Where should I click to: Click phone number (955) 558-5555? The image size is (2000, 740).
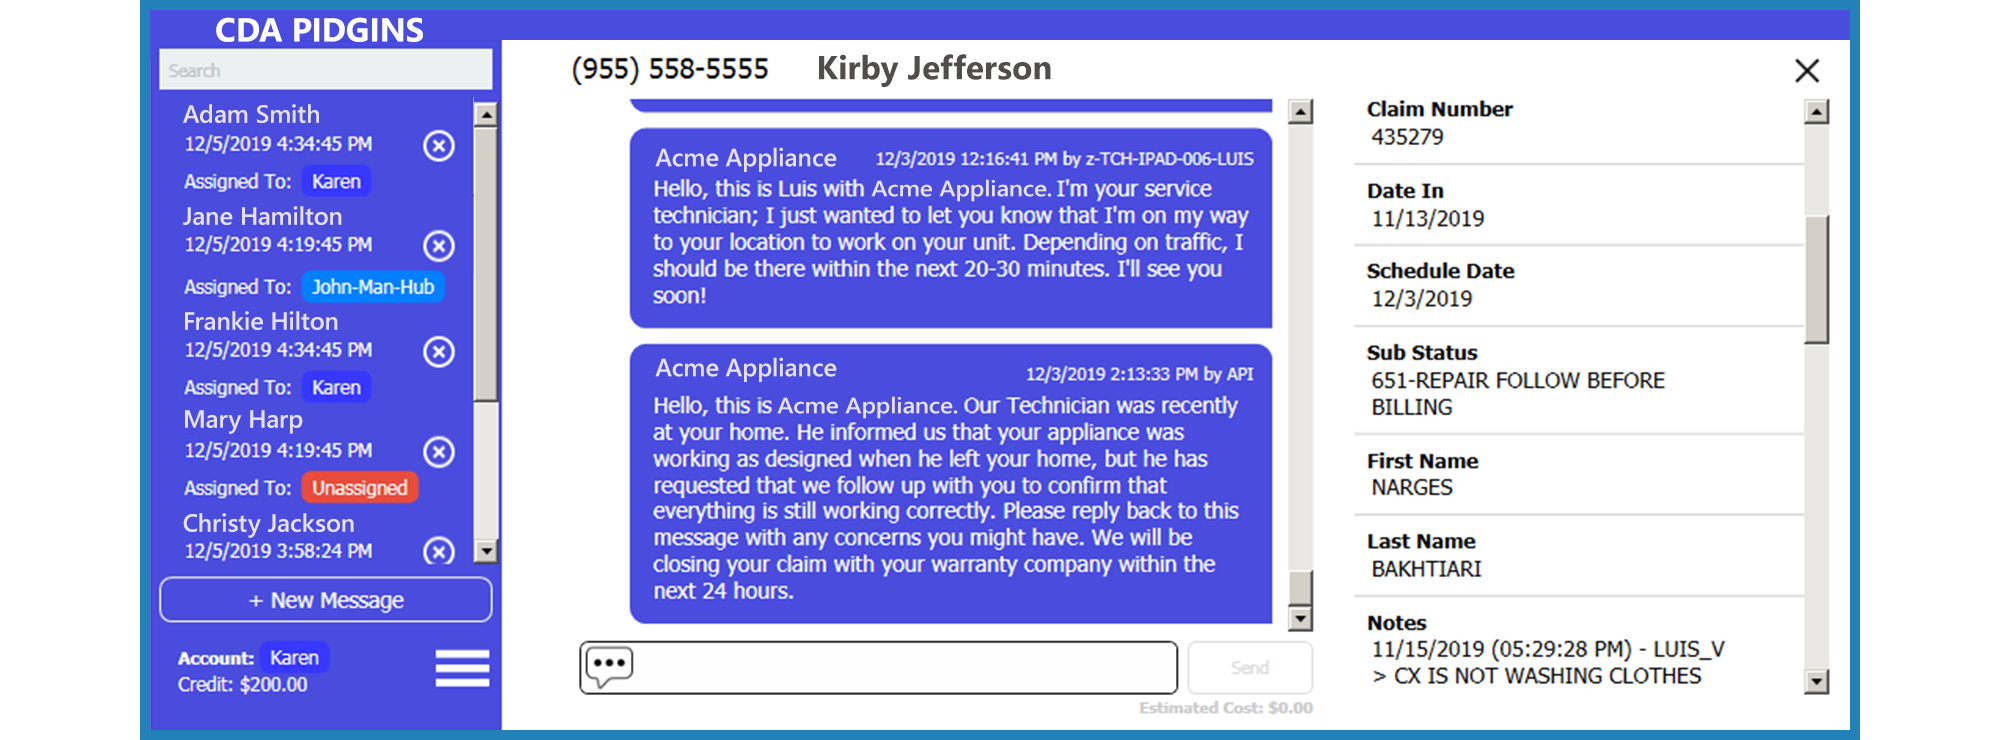[670, 69]
